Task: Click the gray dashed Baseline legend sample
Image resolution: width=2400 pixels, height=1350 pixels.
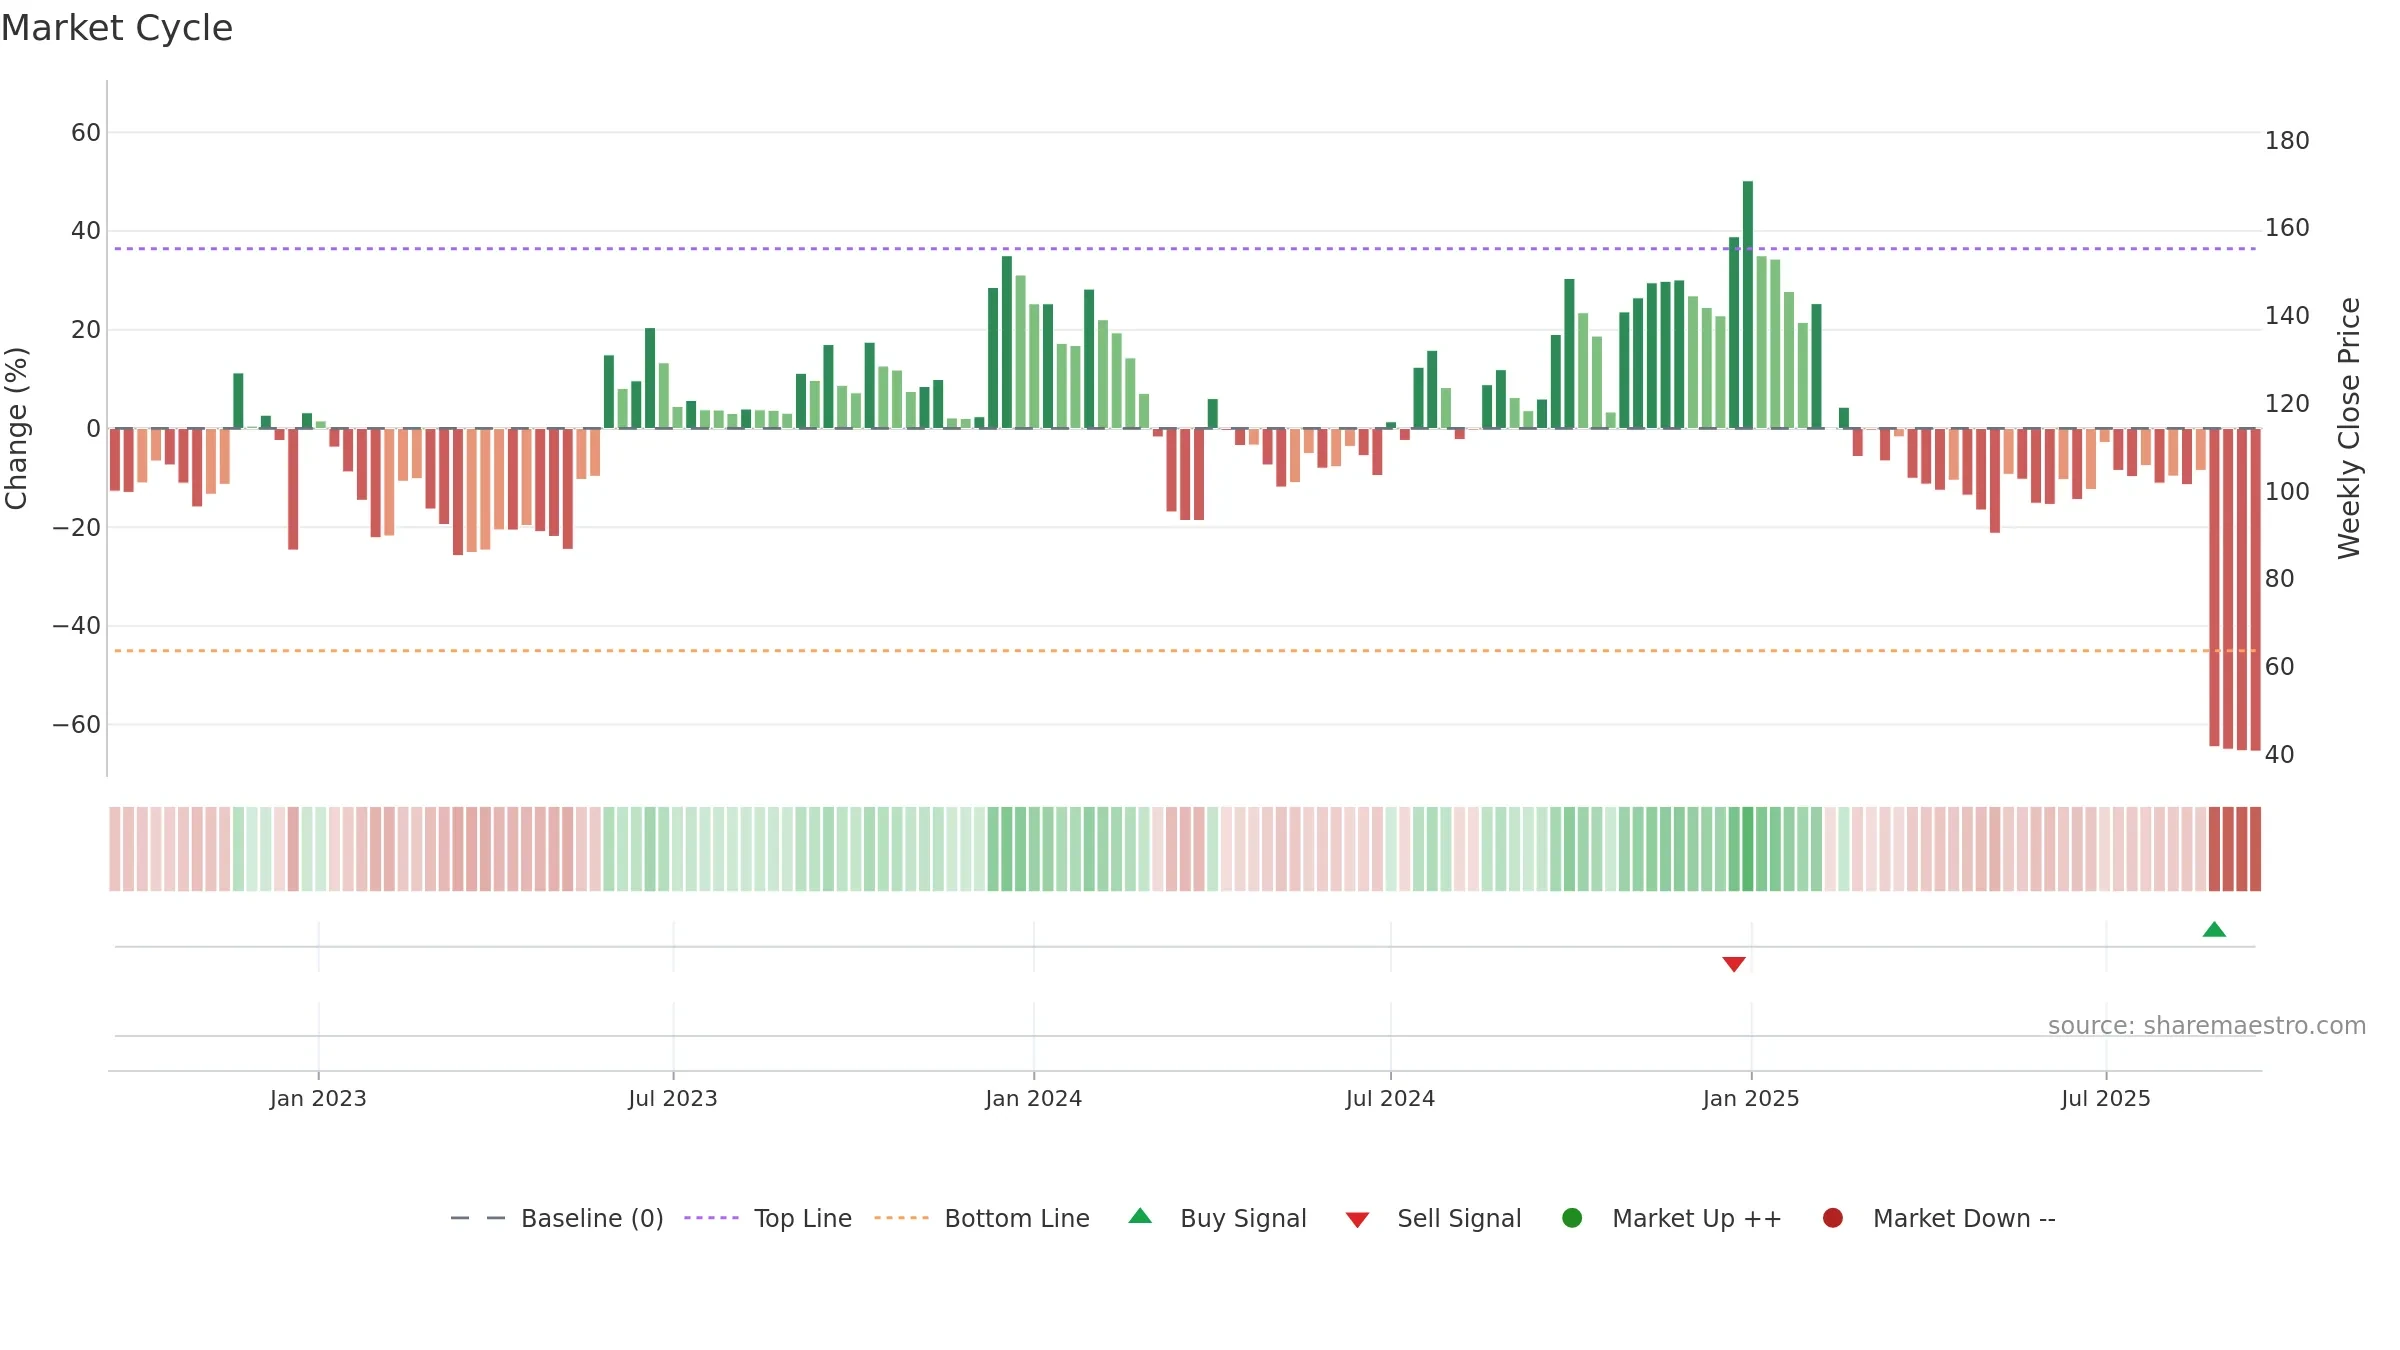Action: click(478, 1218)
